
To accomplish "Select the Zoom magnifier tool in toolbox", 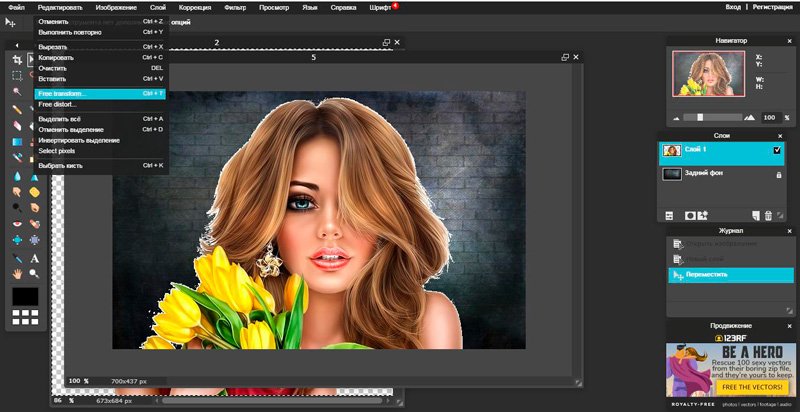I will pos(34,273).
